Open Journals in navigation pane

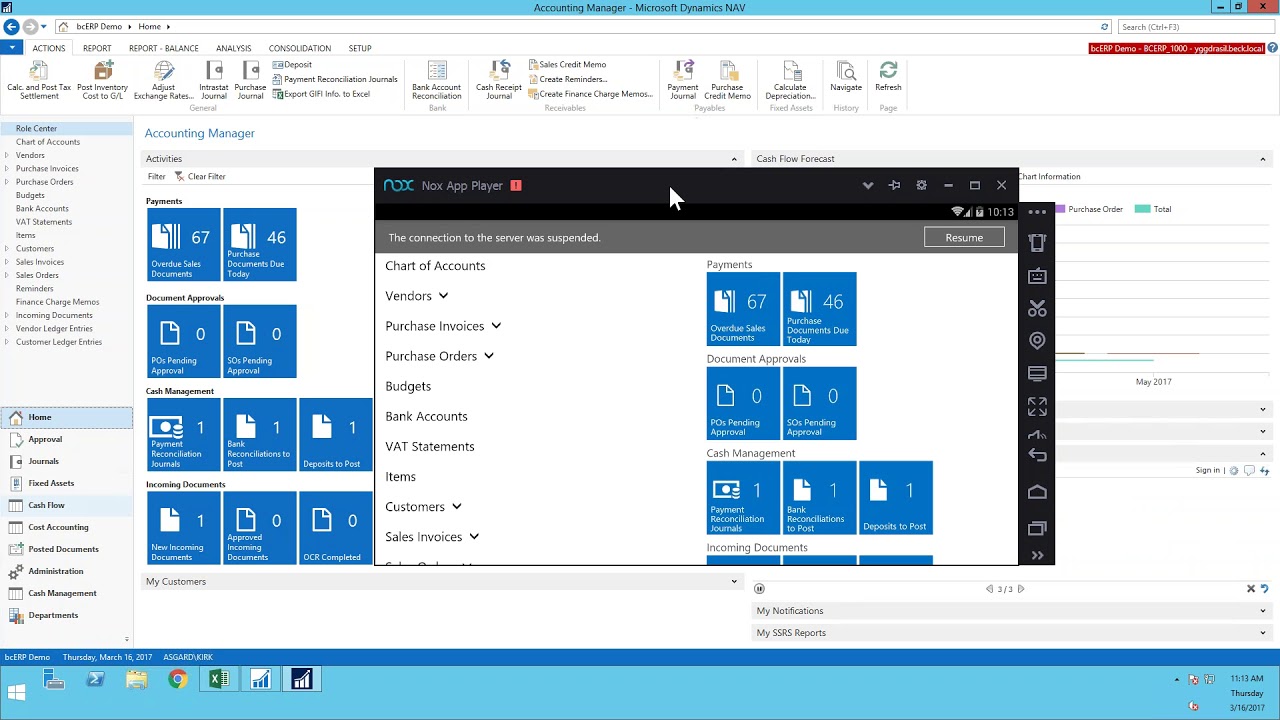point(43,461)
